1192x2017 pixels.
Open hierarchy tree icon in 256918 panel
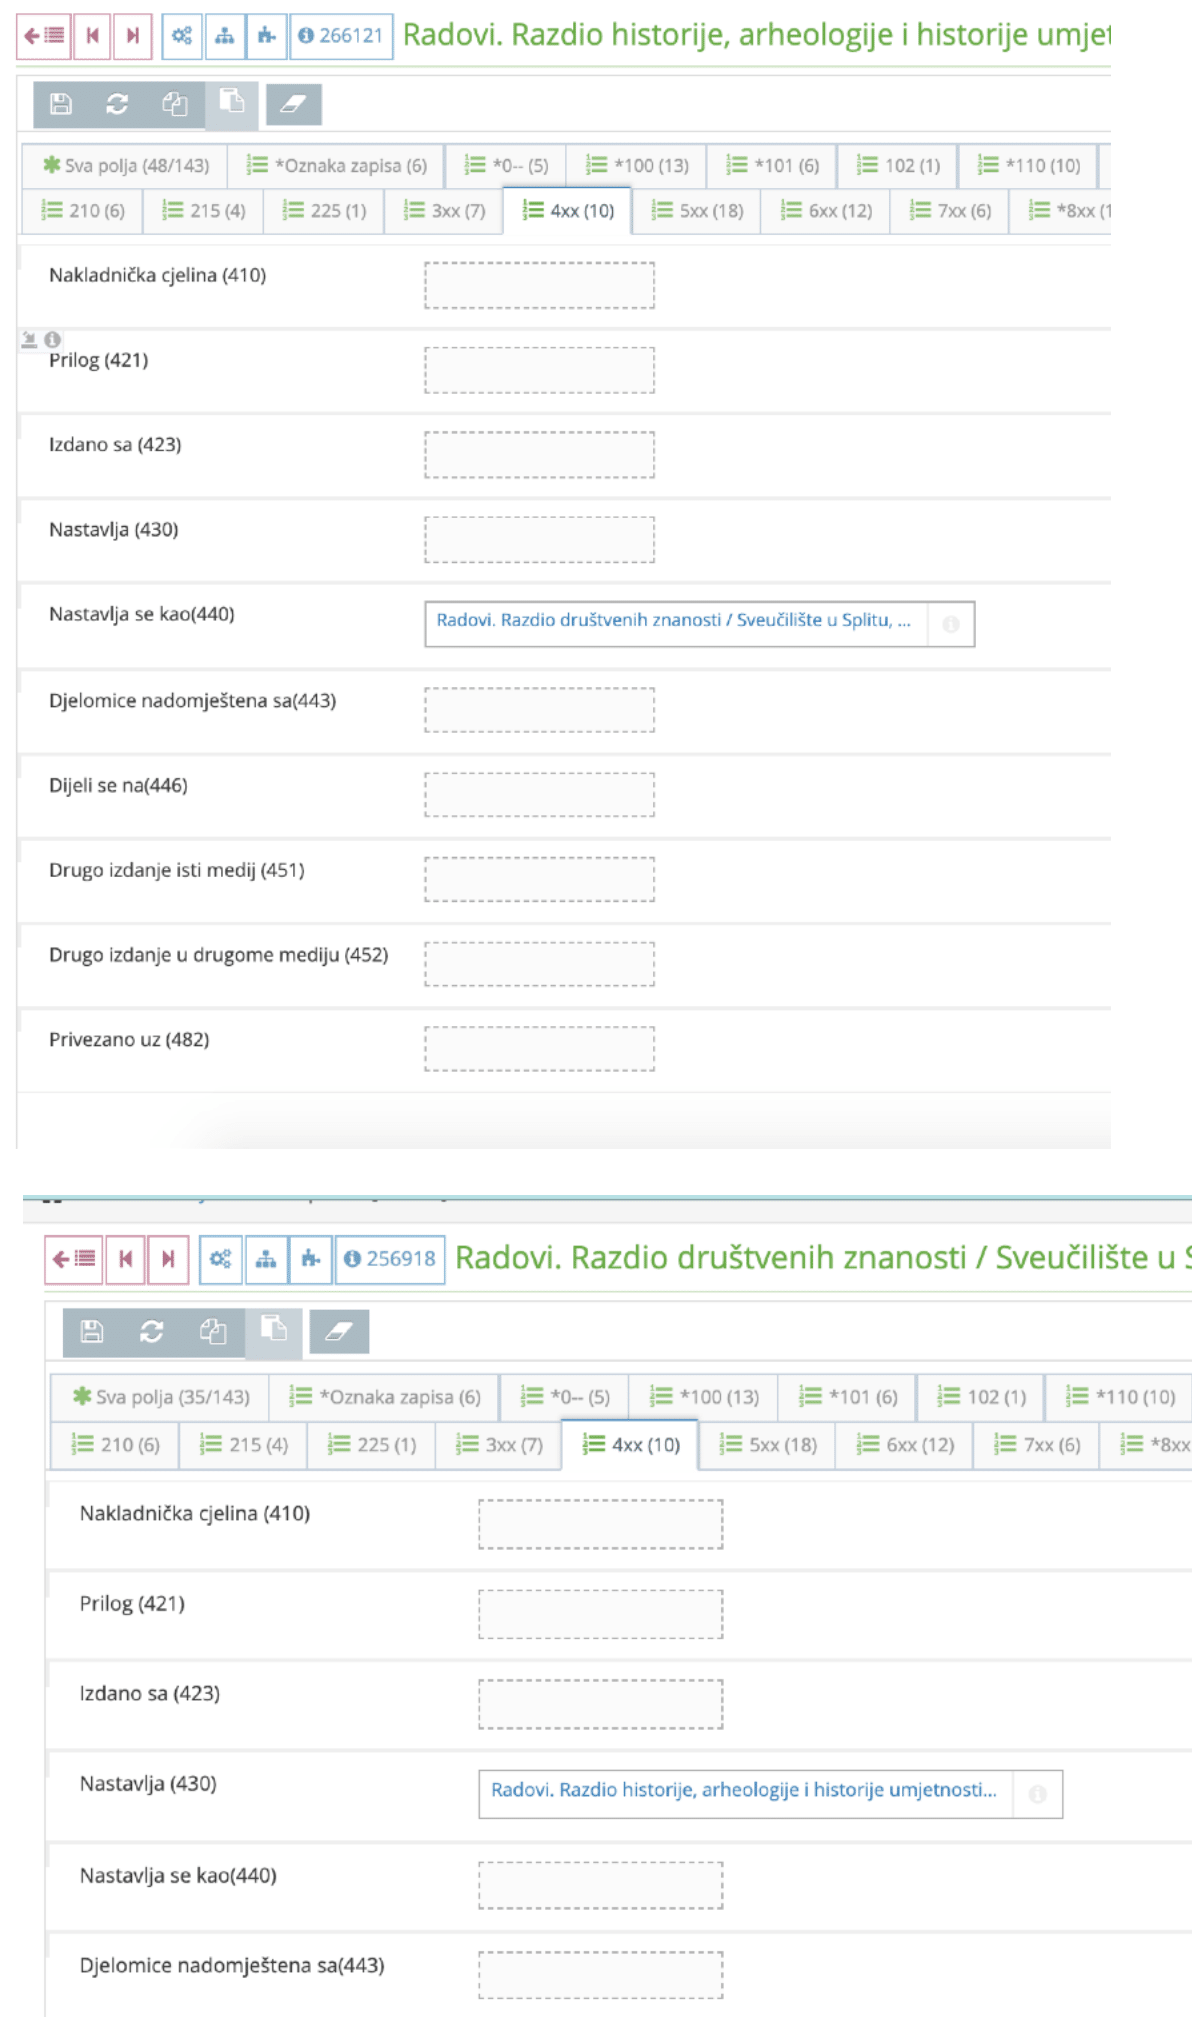click(x=266, y=1258)
